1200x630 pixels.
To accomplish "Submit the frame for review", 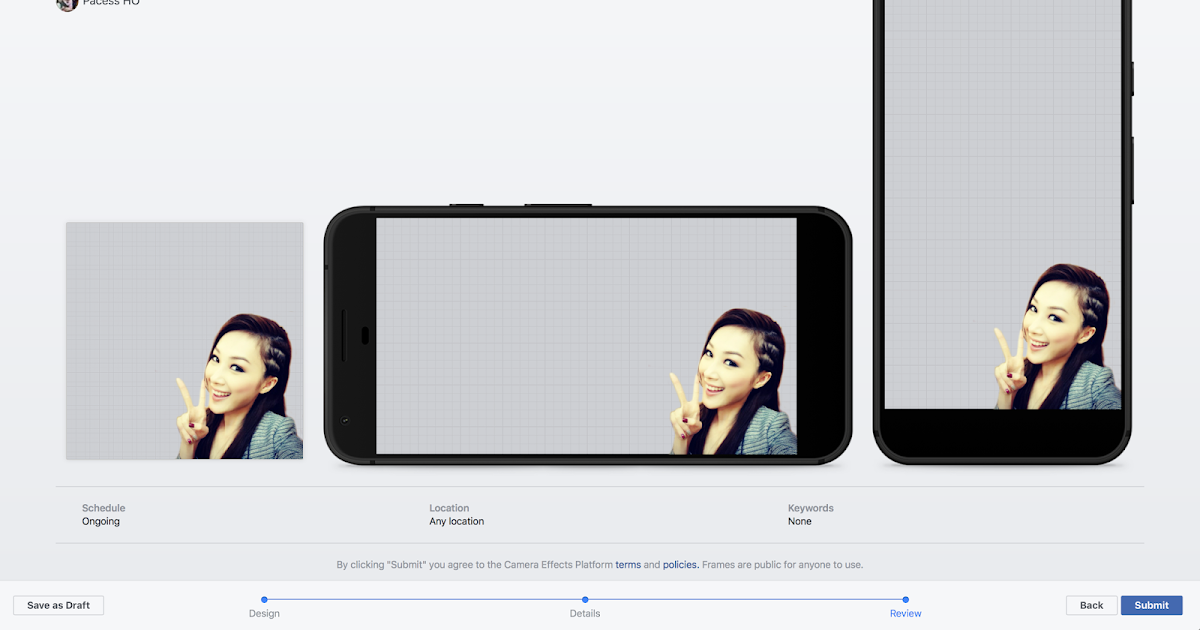I will click(x=1151, y=605).
